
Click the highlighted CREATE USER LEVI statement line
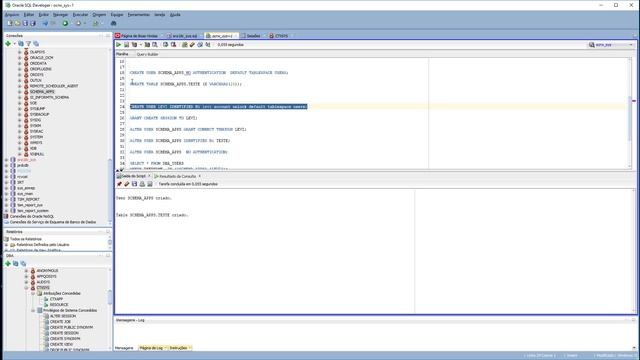(x=218, y=107)
